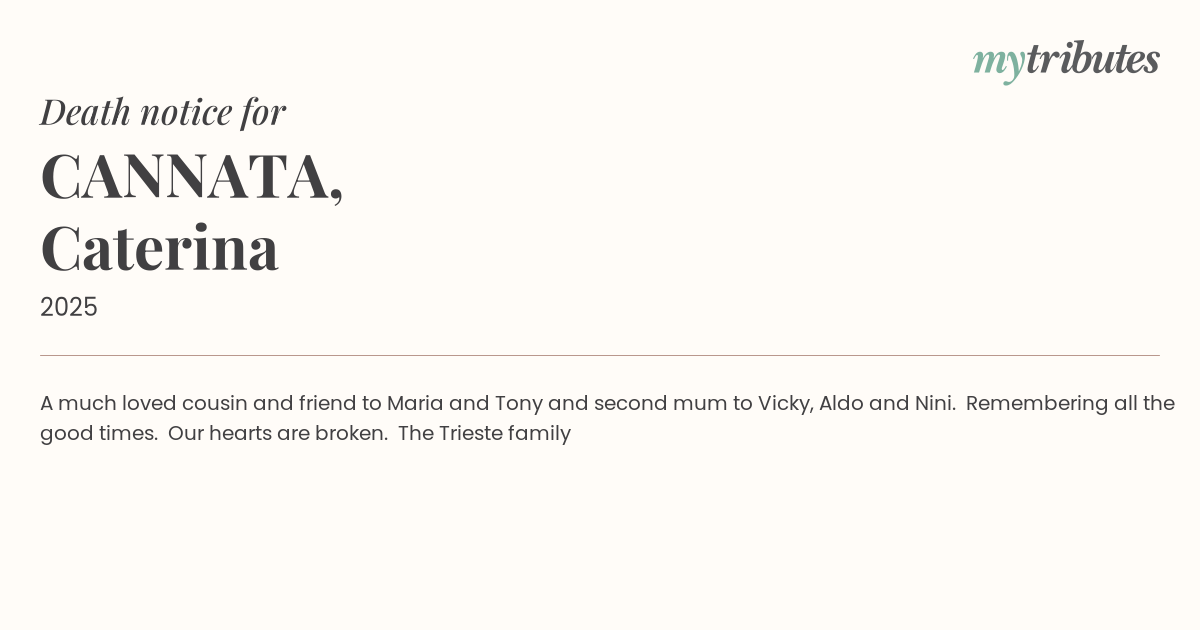Image resolution: width=1200 pixels, height=630 pixels.
Task: Click the year "2025"
Action: pyautogui.click(x=69, y=307)
